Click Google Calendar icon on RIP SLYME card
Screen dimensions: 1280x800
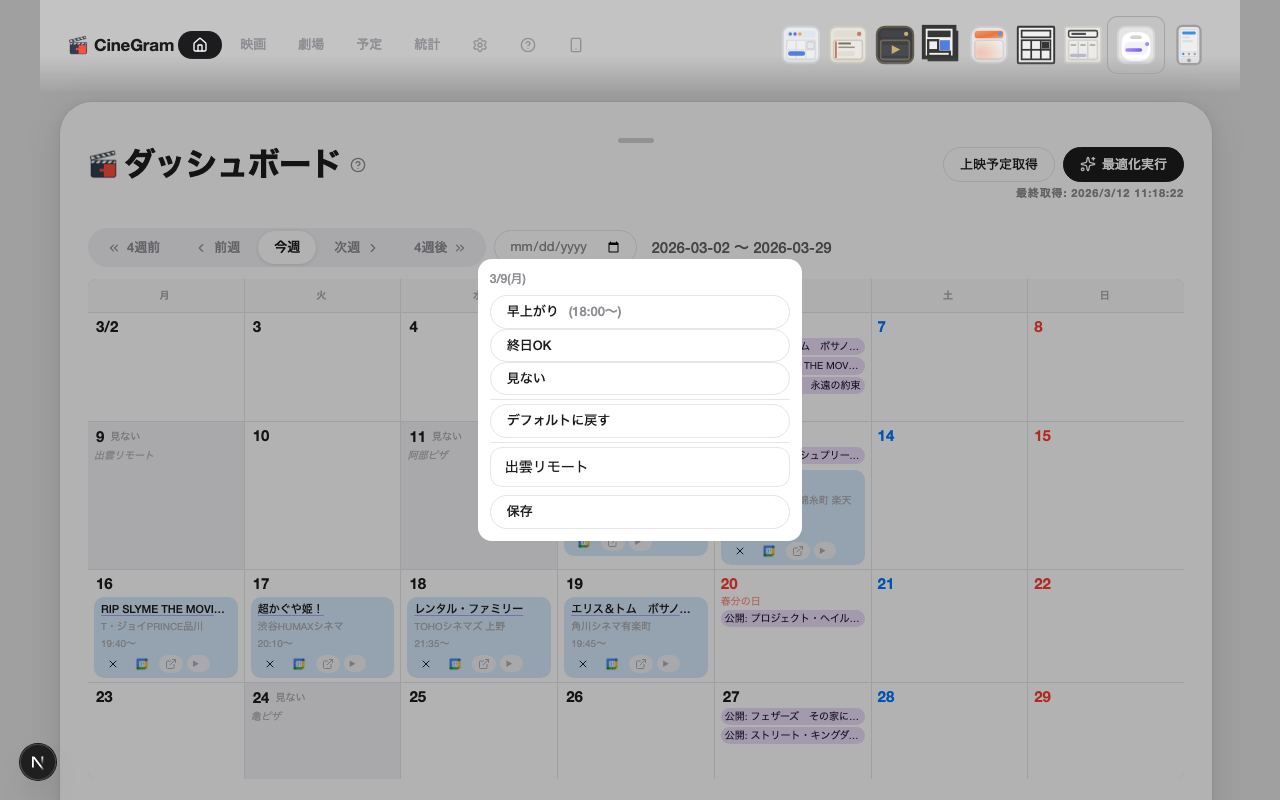click(142, 664)
